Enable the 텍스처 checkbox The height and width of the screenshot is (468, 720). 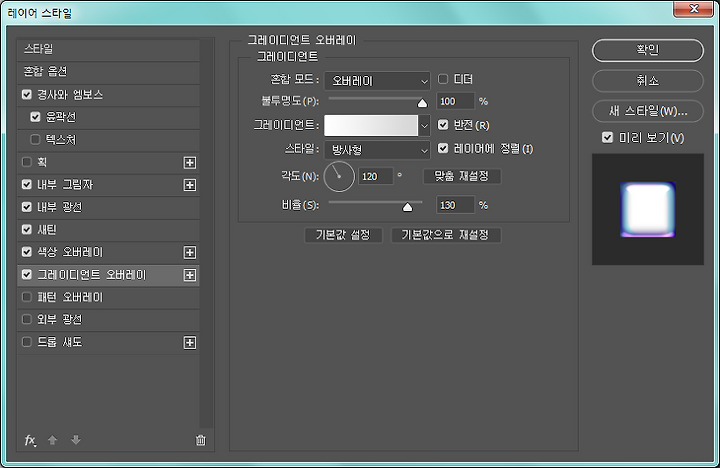[x=35, y=140]
